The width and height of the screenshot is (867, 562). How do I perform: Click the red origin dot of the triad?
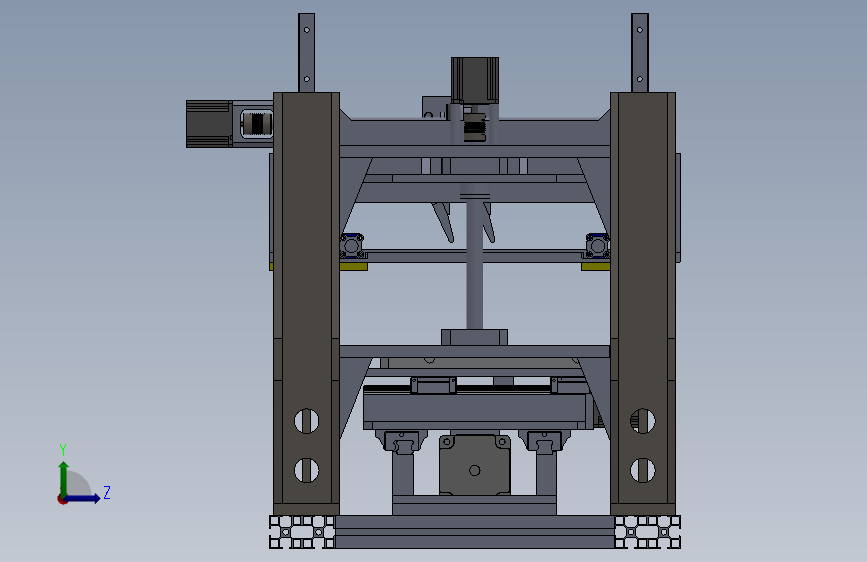62,499
